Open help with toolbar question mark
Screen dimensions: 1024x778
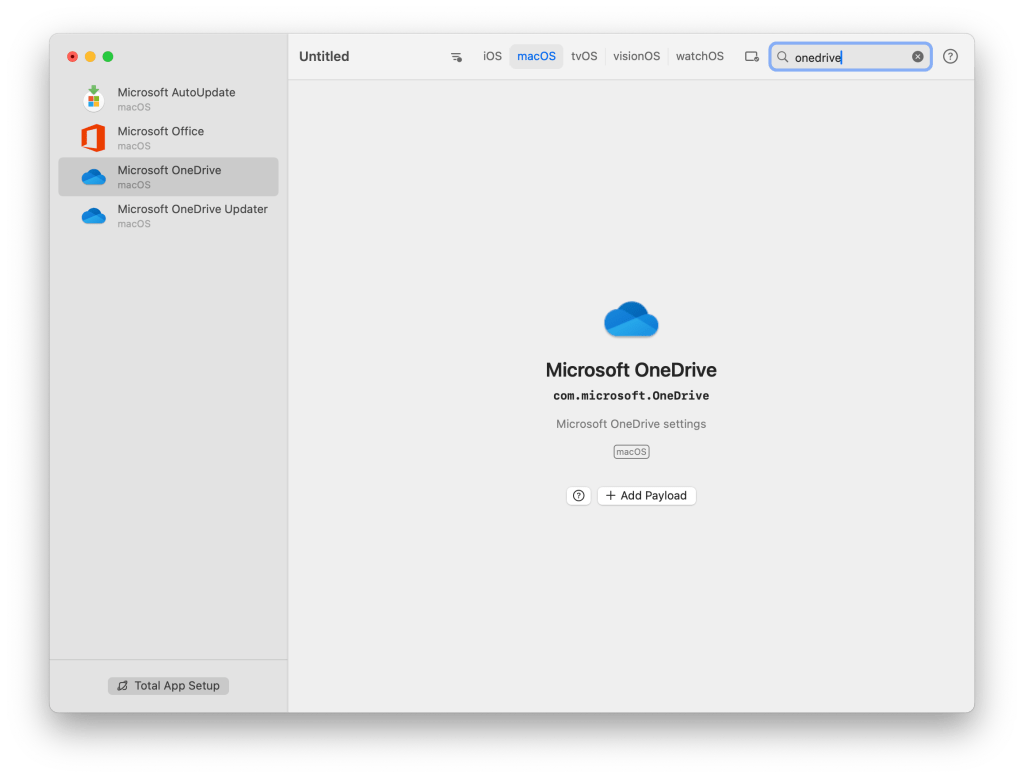950,57
